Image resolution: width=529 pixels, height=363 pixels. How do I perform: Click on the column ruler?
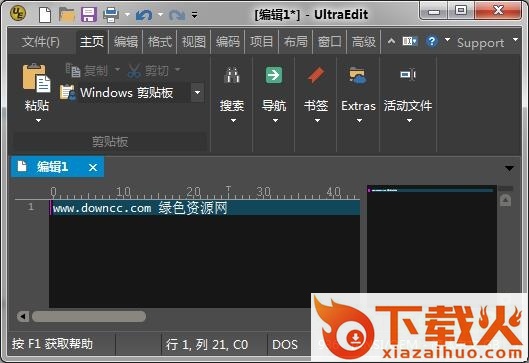[204, 192]
